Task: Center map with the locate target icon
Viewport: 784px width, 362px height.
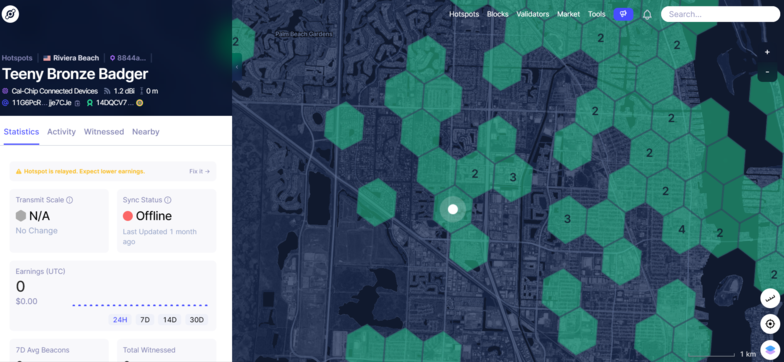Action: (770, 324)
